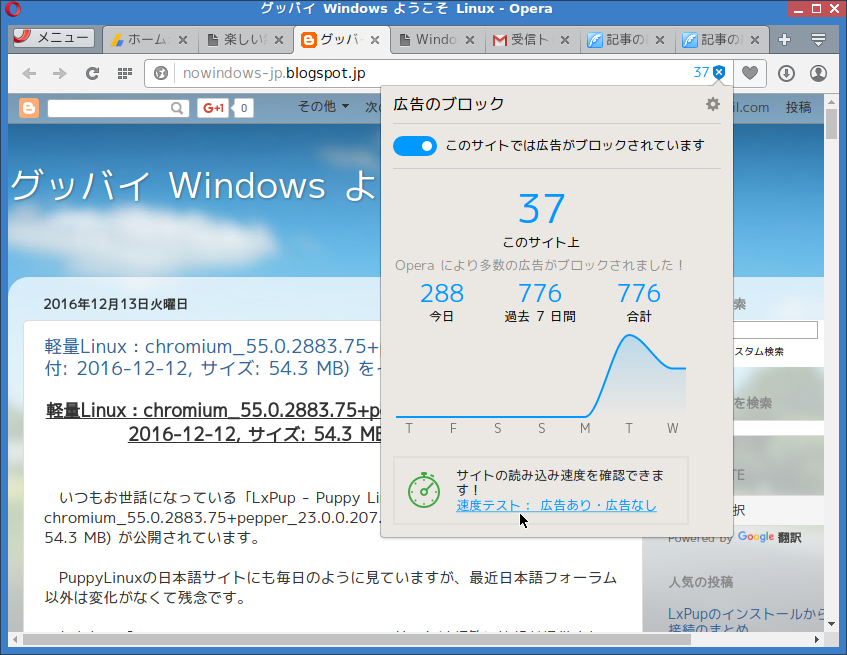Open the Speed Dial grid icon
This screenshot has height=655, width=847.
(x=125, y=73)
